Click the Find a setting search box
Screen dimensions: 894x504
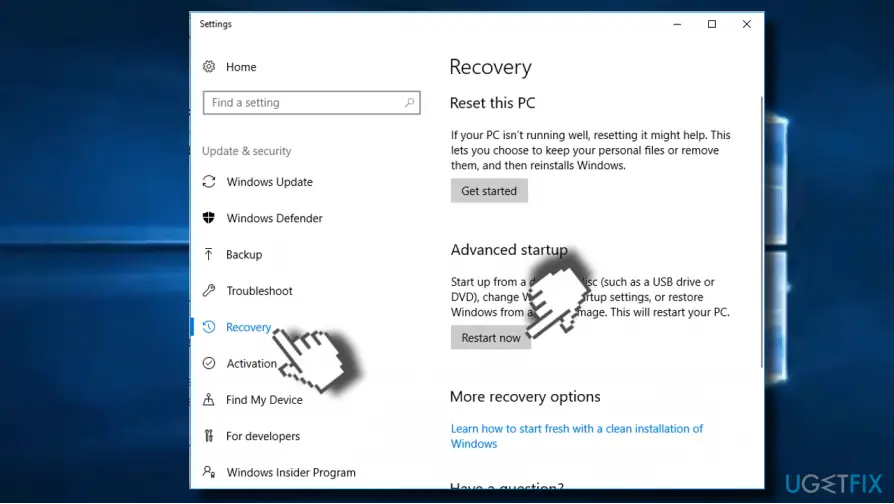[311, 103]
